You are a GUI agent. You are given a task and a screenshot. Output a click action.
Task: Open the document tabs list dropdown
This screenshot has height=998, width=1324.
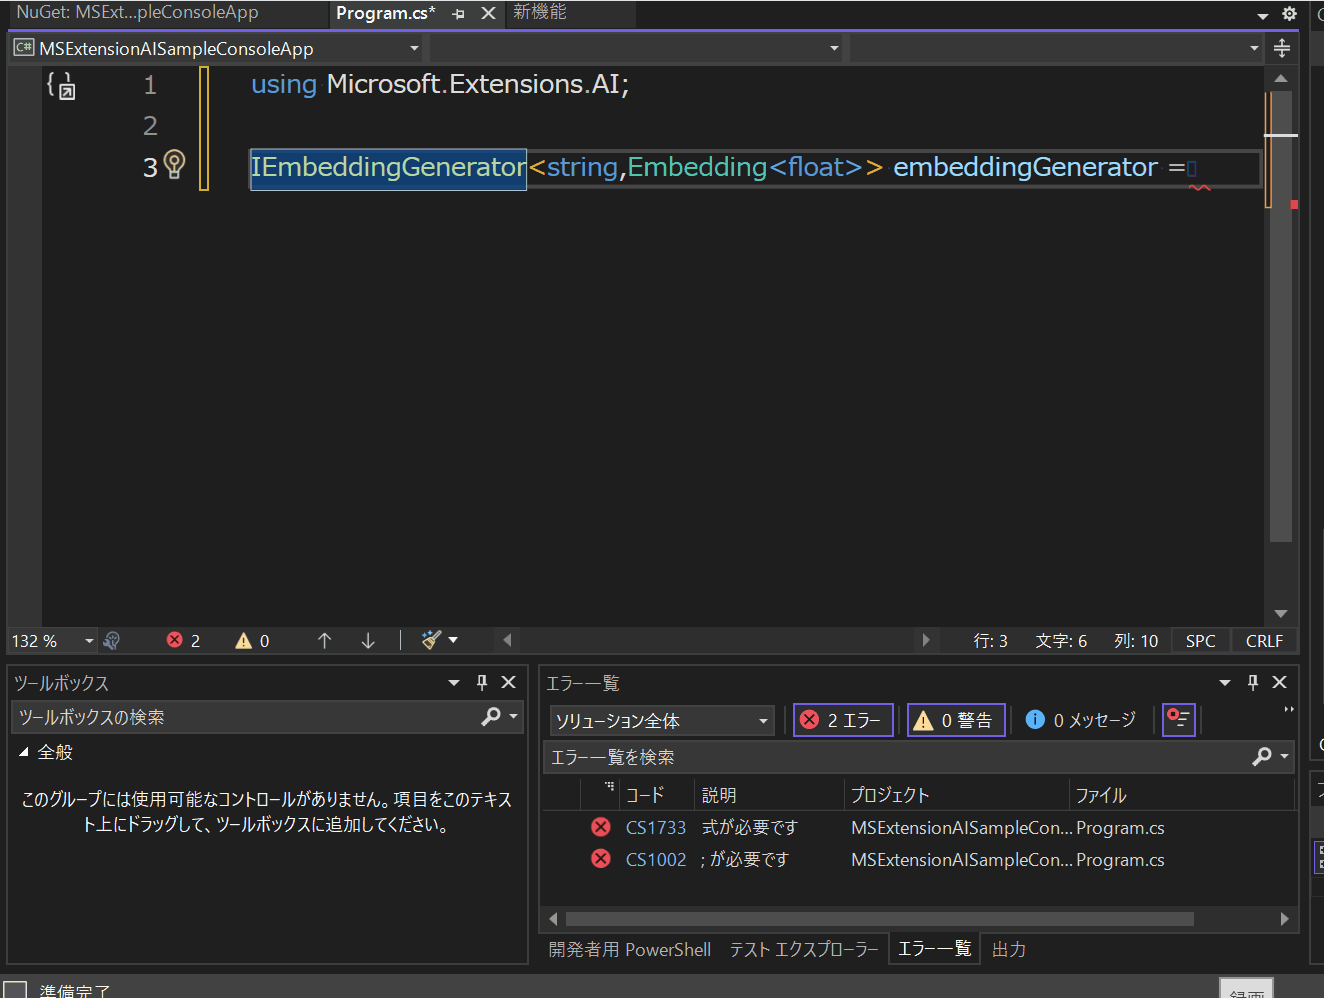coord(1263,15)
